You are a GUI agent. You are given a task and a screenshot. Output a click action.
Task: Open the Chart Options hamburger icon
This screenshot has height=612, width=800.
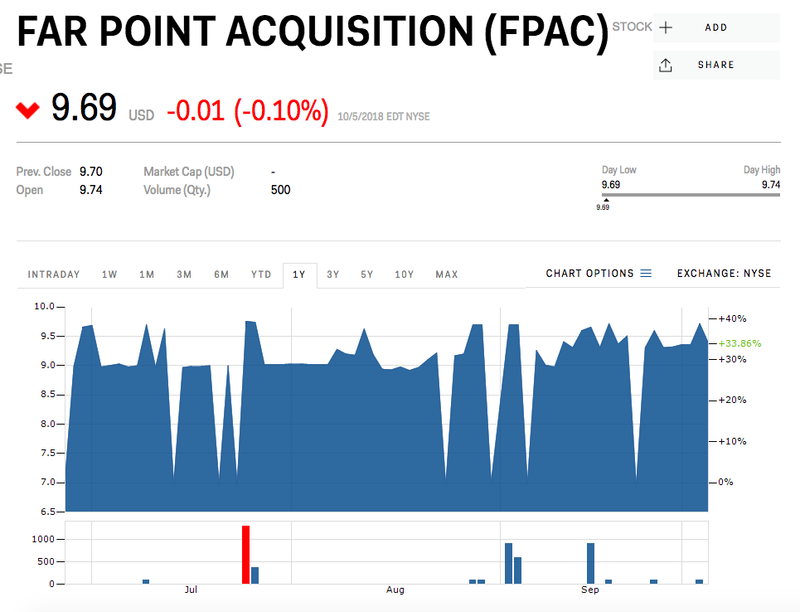(647, 273)
